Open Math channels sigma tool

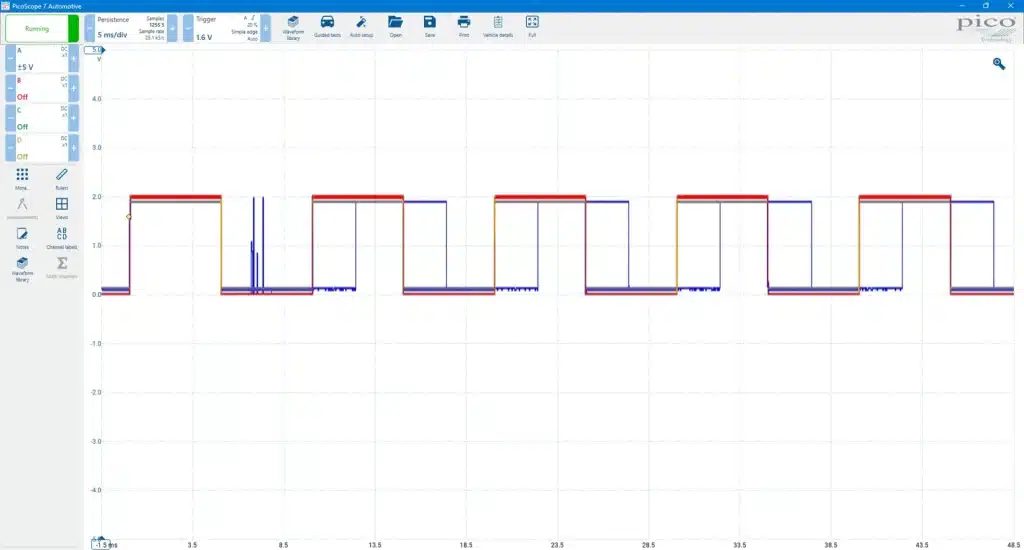(61, 268)
